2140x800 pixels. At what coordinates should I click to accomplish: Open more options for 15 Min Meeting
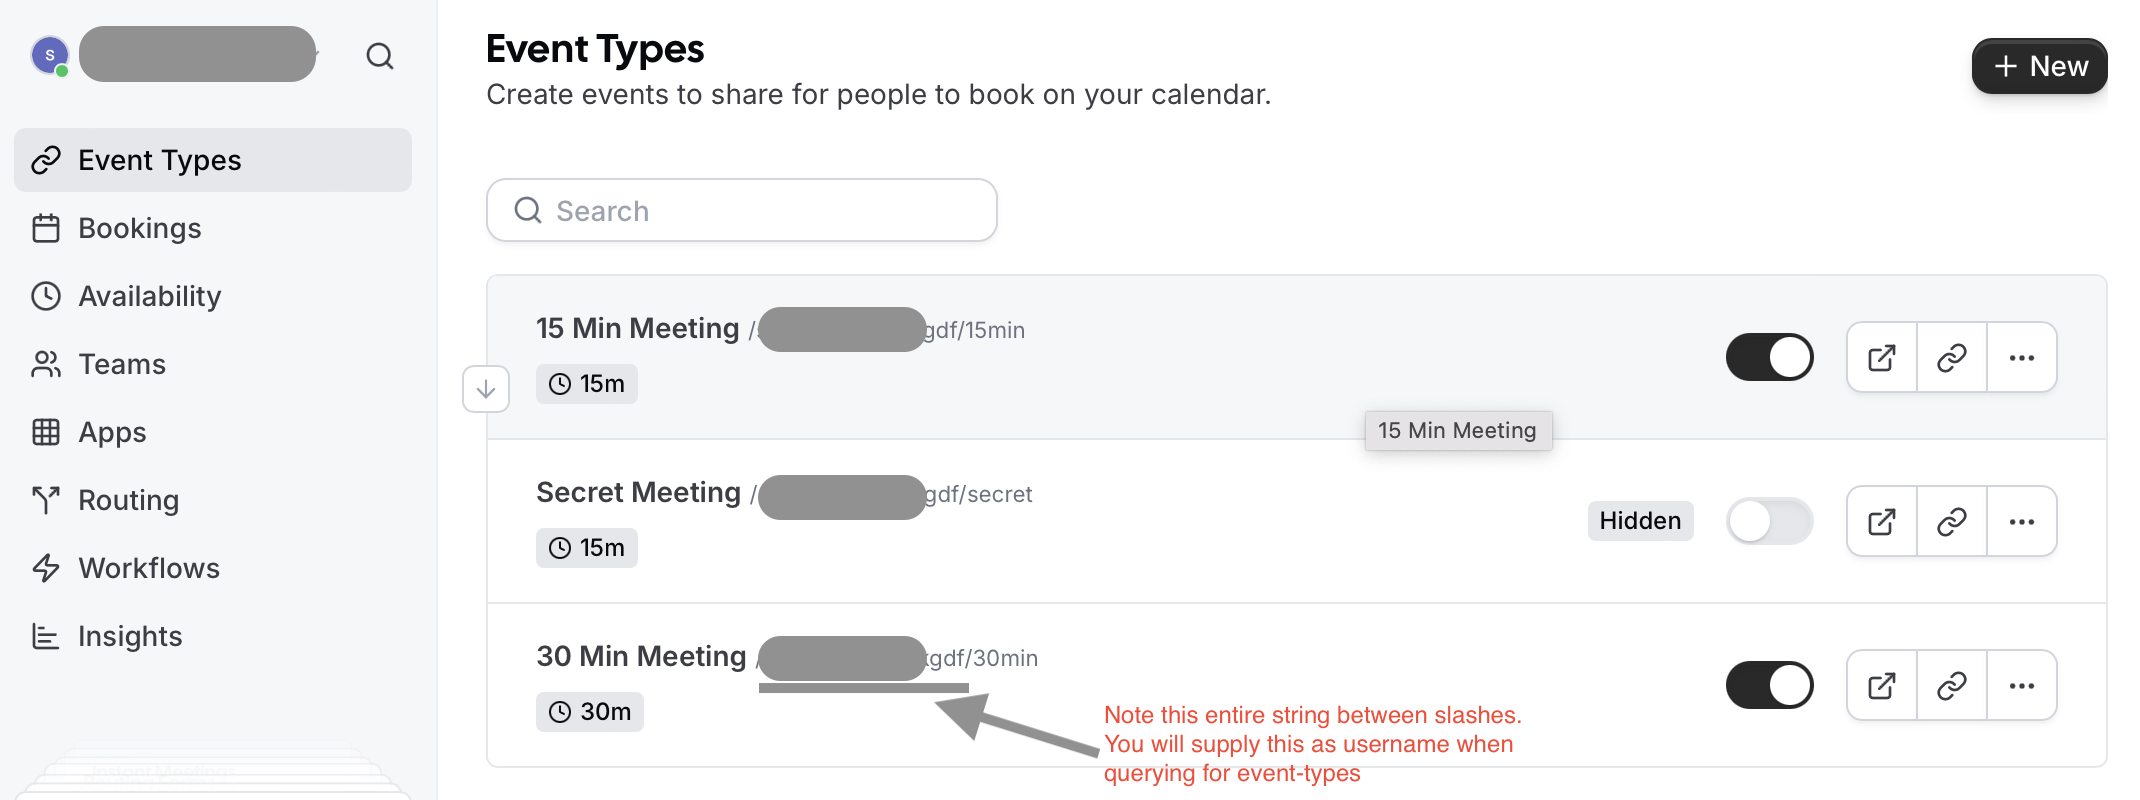(2022, 357)
